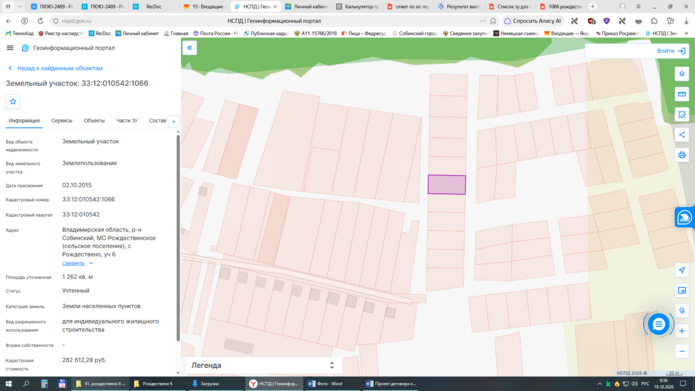The image size is (695, 391).
Task: Switch to the Сервисы tab
Action: (x=62, y=121)
